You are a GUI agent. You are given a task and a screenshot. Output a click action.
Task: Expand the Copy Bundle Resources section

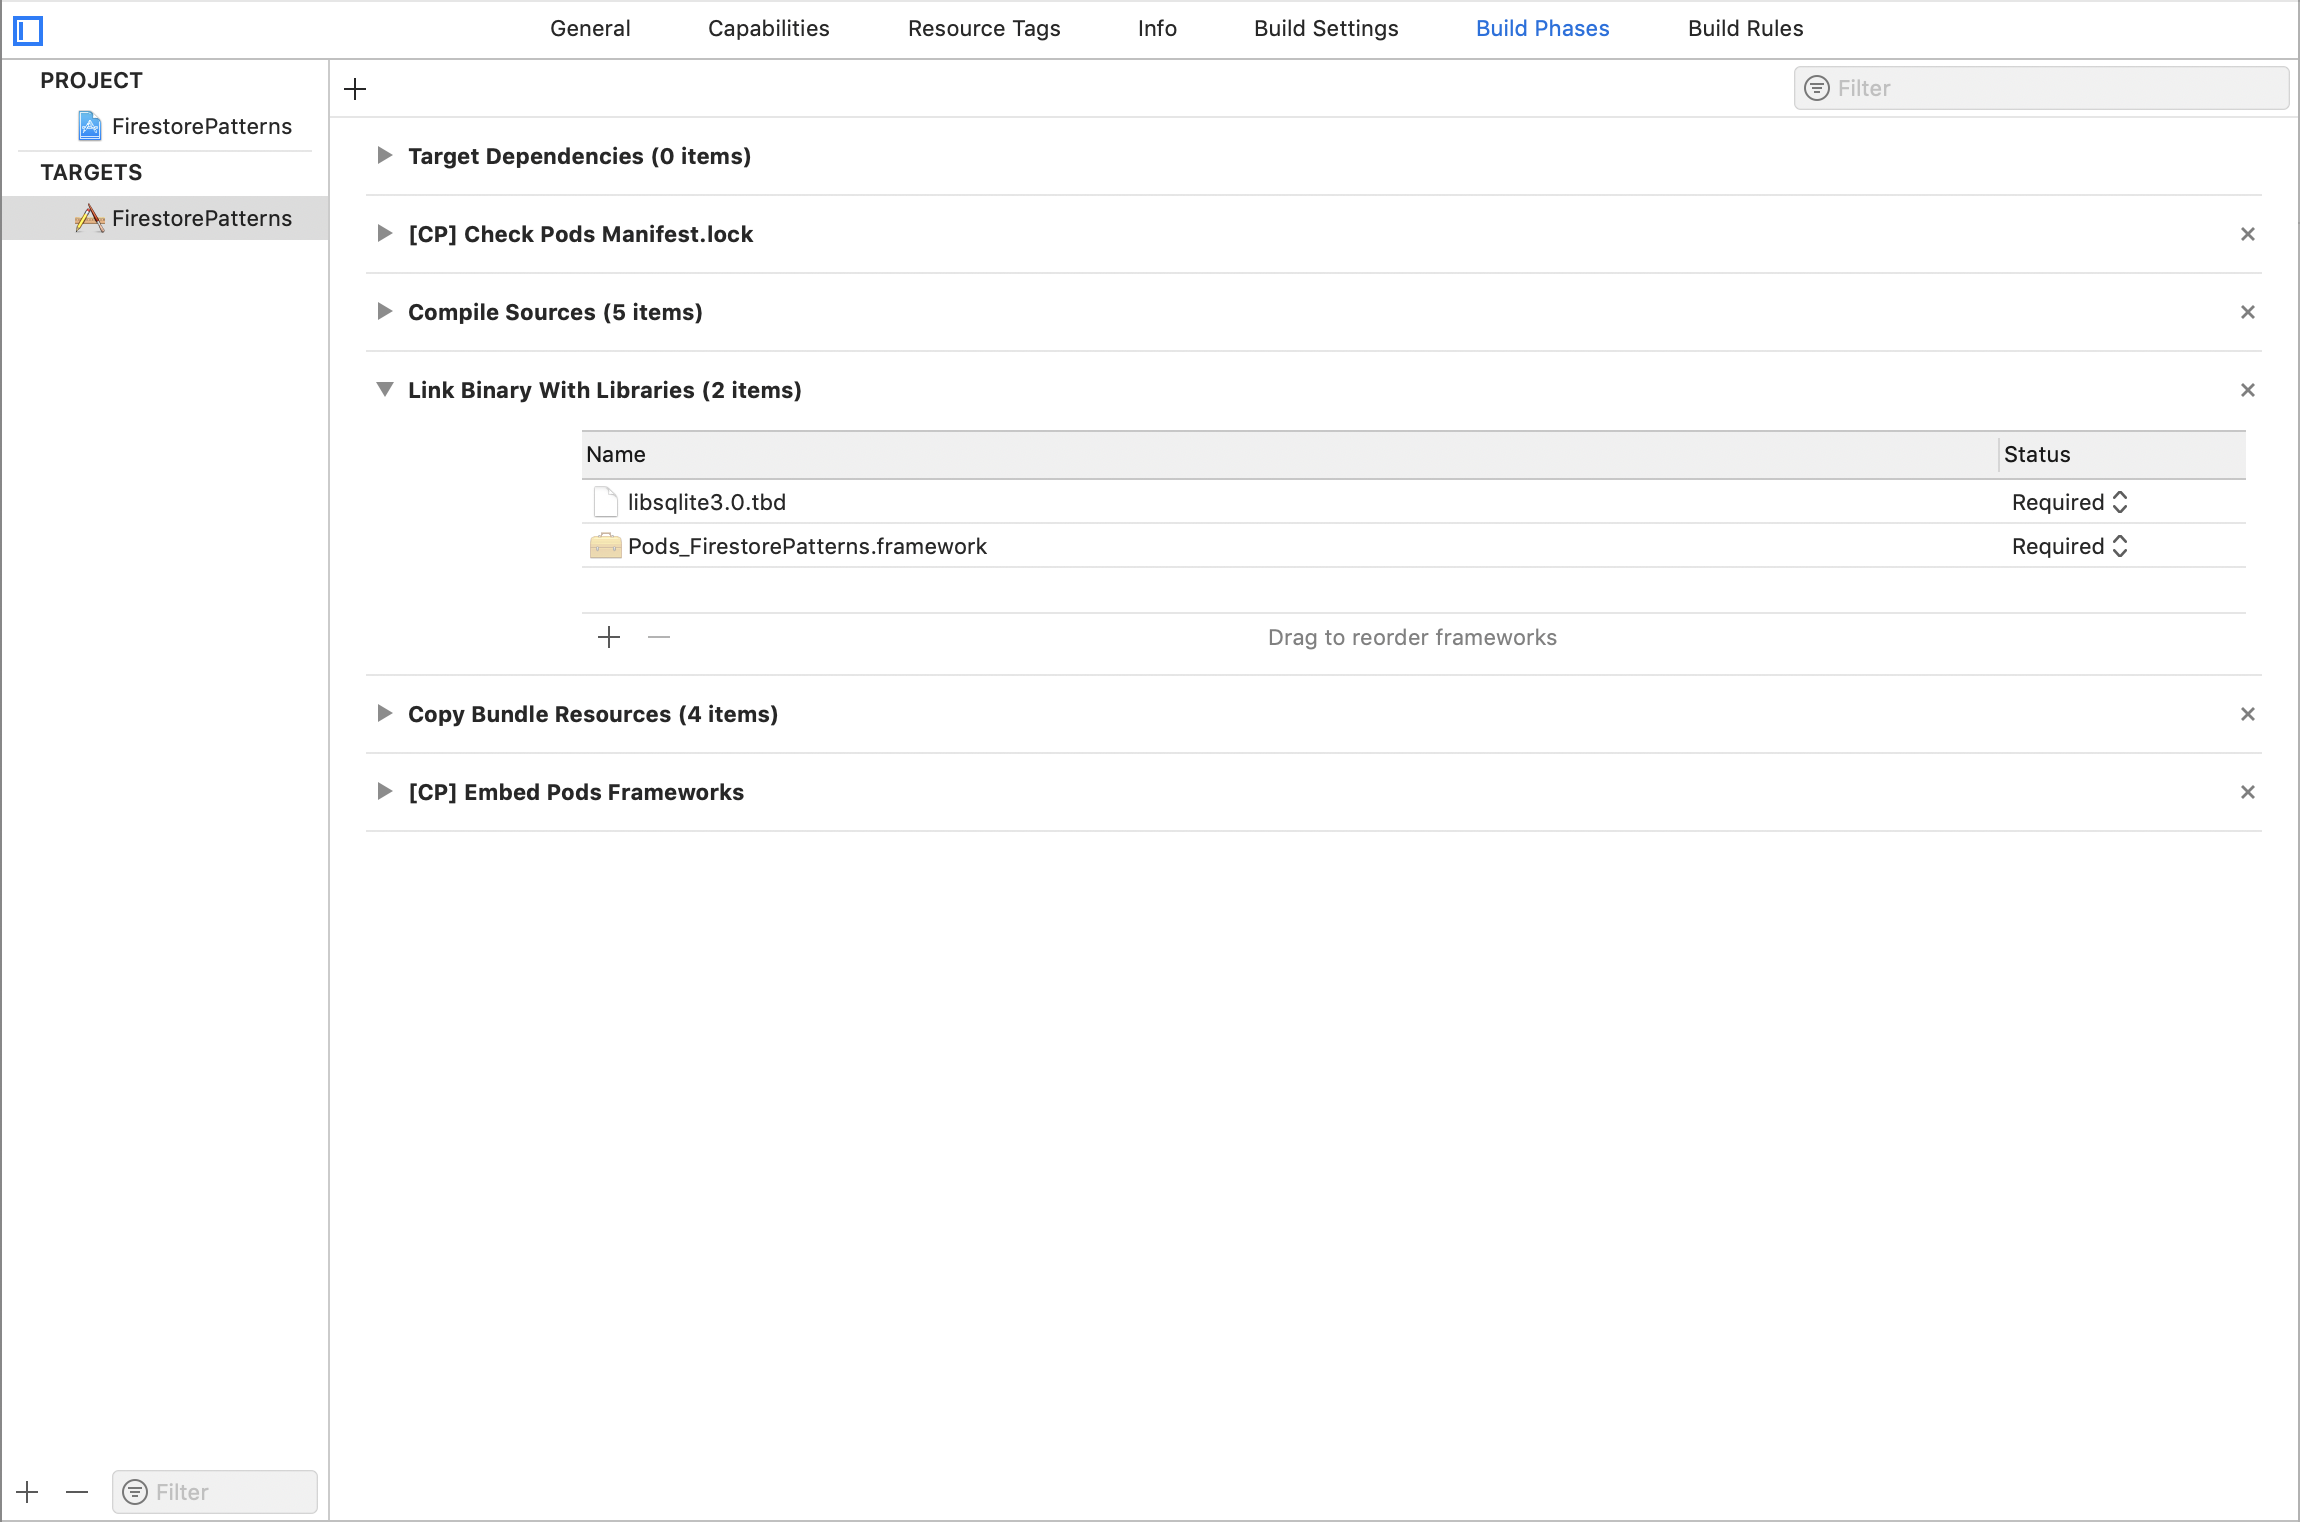(x=385, y=713)
